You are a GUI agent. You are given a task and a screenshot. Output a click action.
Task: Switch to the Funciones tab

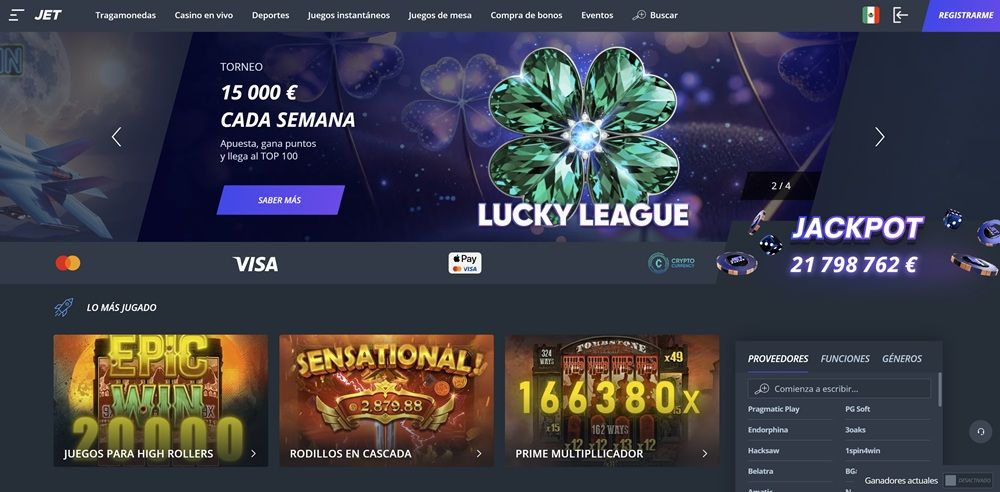click(845, 359)
